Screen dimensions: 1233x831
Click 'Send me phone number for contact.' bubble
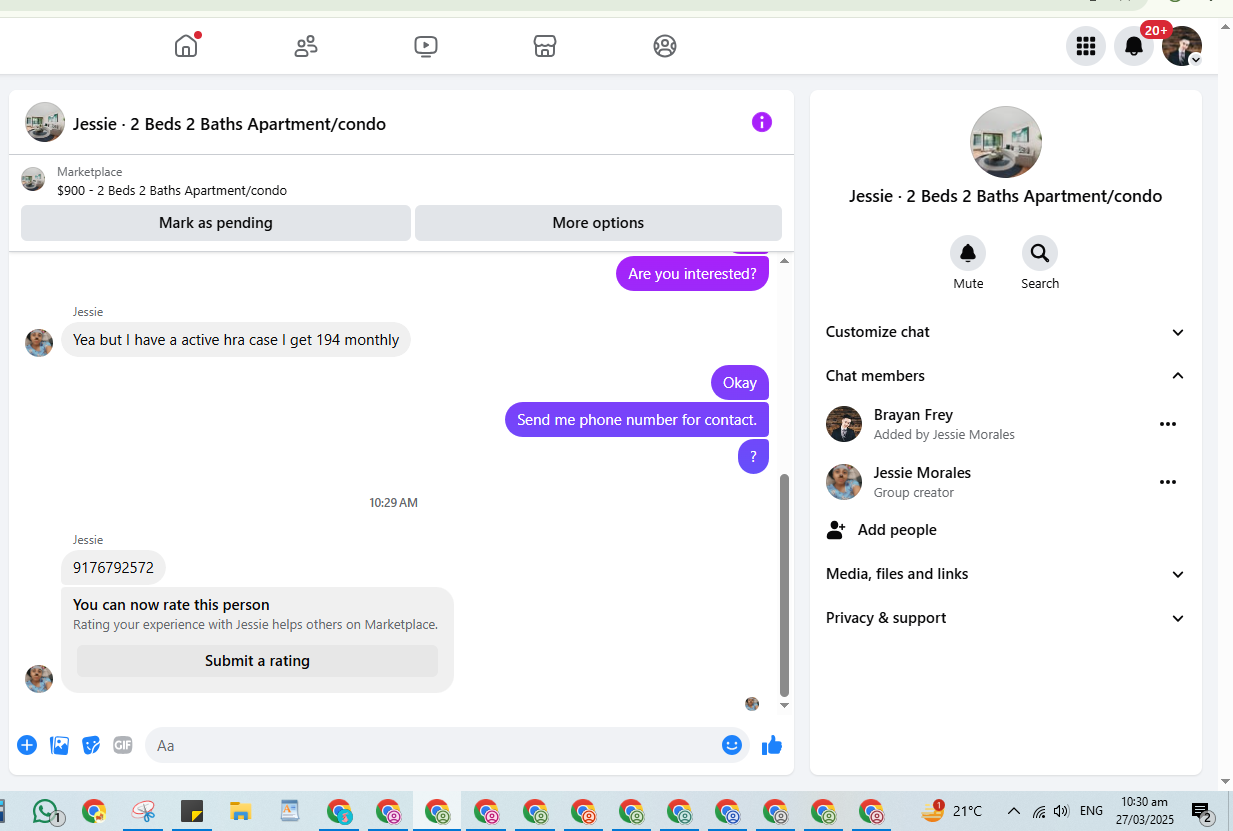point(637,420)
